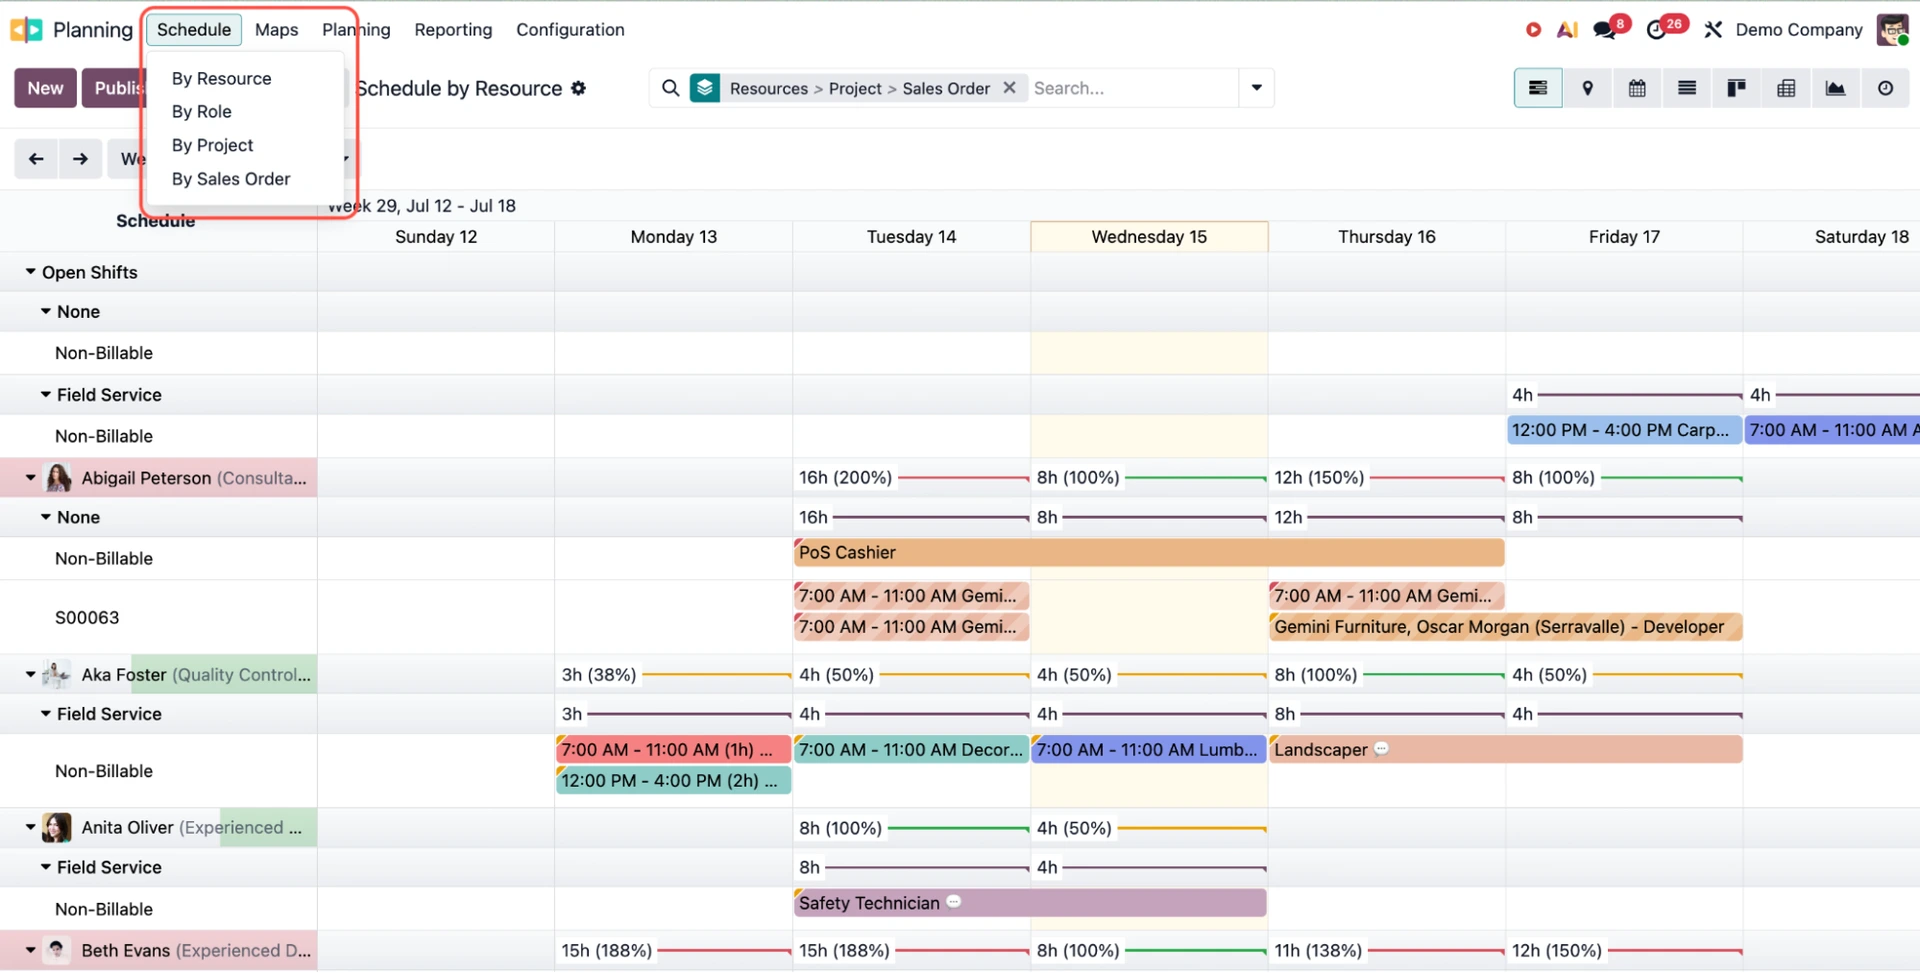Click the search magnifier icon
The width and height of the screenshot is (1920, 973).
(671, 88)
